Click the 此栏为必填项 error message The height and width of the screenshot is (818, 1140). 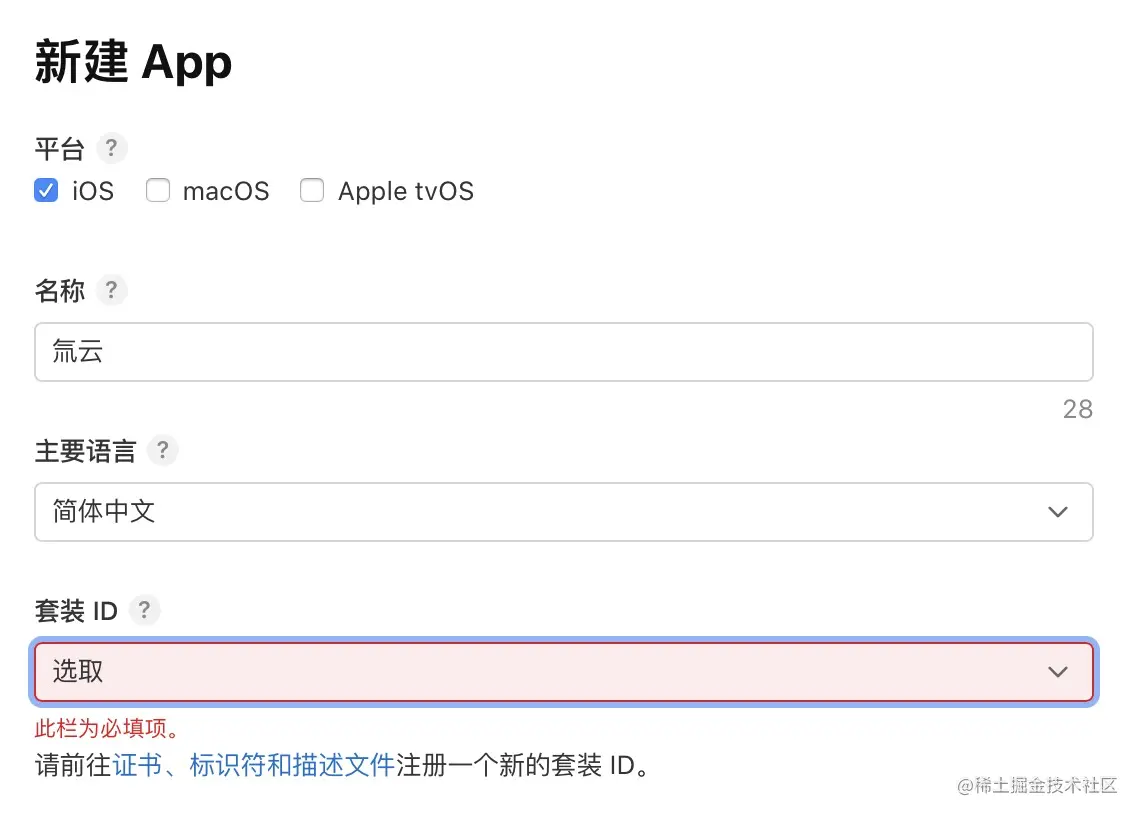tap(107, 728)
